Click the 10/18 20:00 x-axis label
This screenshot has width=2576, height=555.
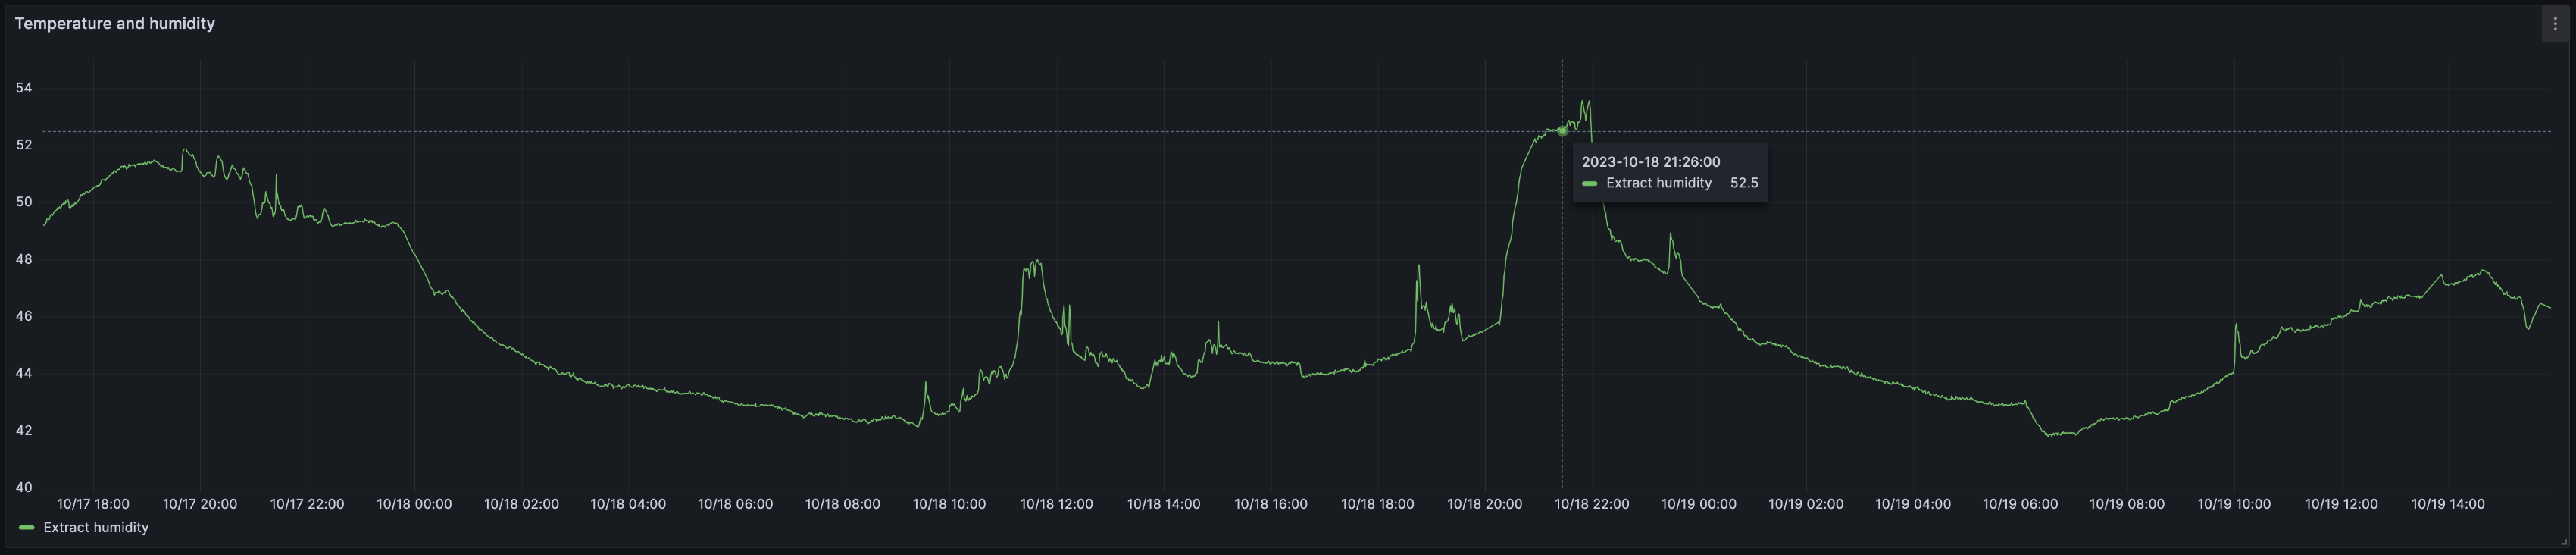pos(1484,504)
